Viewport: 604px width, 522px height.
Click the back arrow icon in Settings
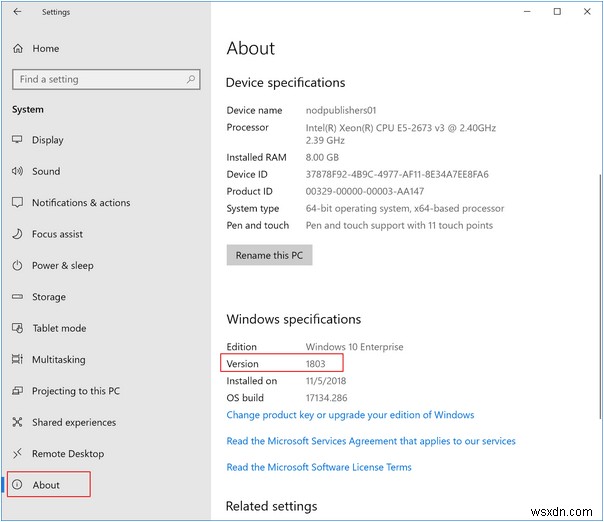17,13
